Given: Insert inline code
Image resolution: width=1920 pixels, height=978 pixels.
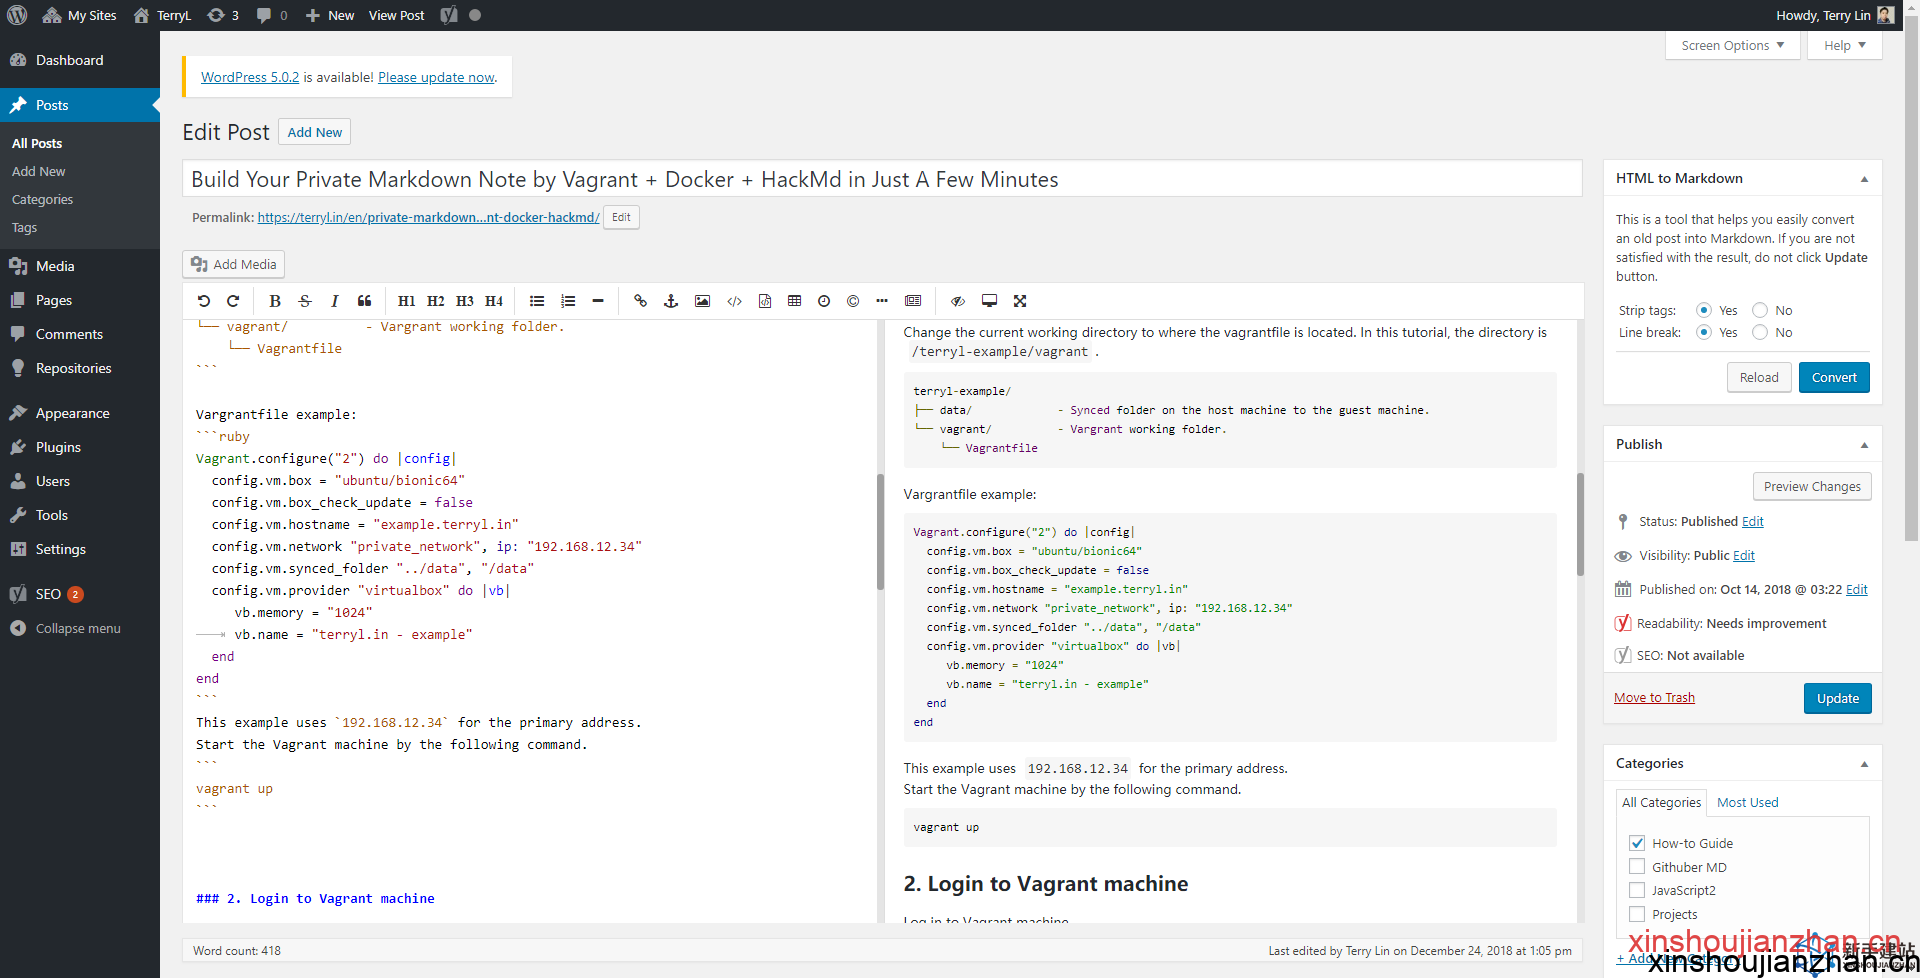Looking at the screenshot, I should (x=734, y=301).
